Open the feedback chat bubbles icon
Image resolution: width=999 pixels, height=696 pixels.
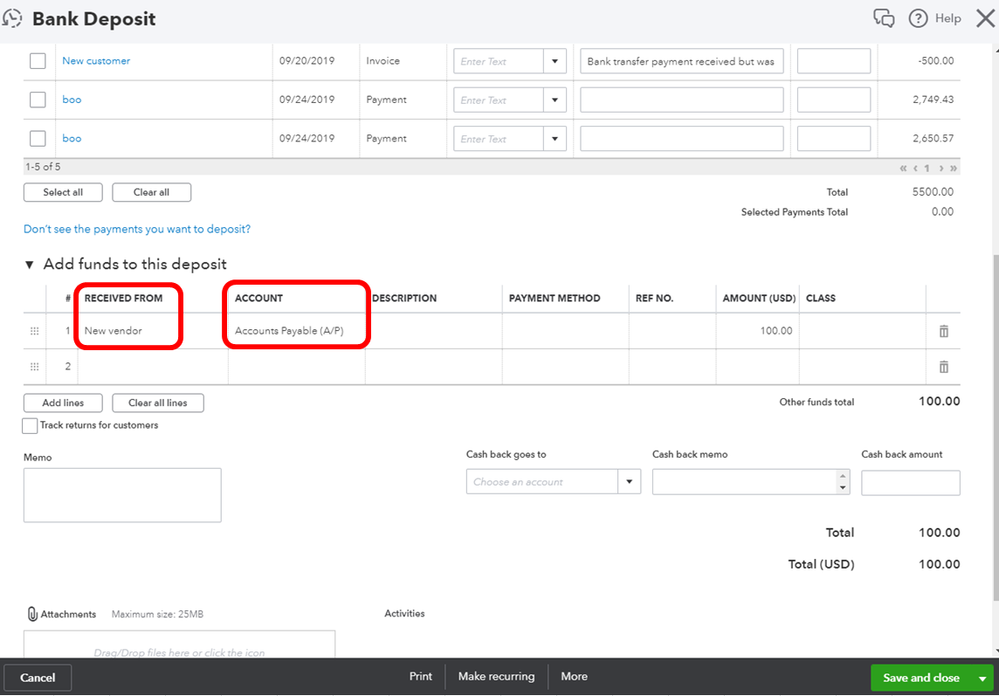point(884,18)
